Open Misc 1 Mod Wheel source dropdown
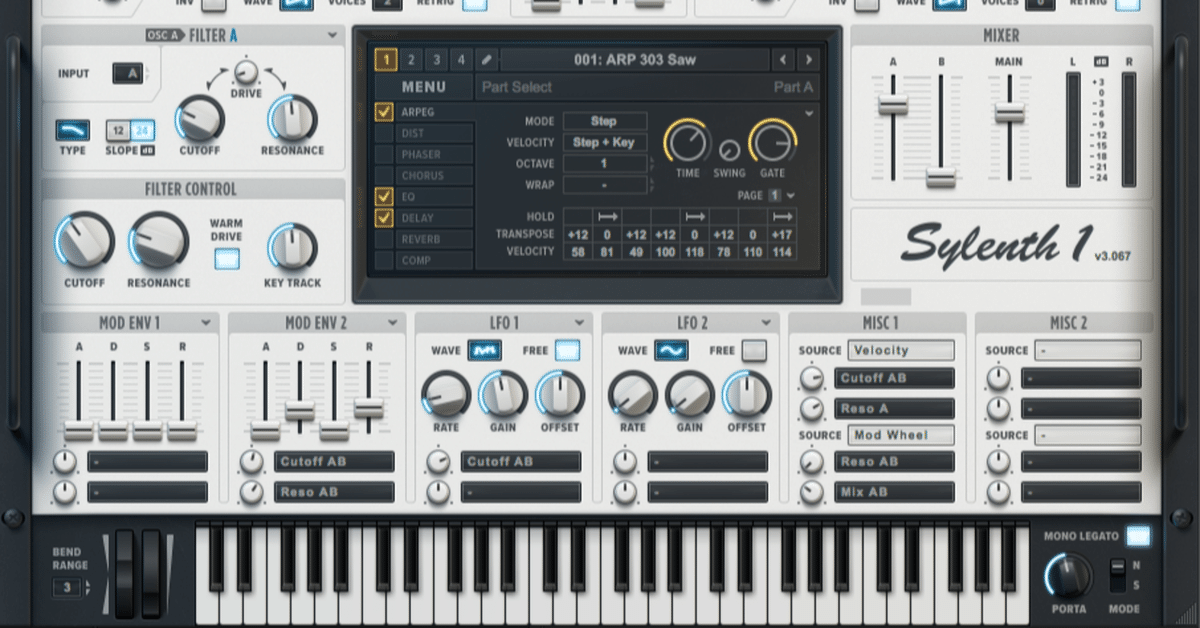 click(x=901, y=435)
